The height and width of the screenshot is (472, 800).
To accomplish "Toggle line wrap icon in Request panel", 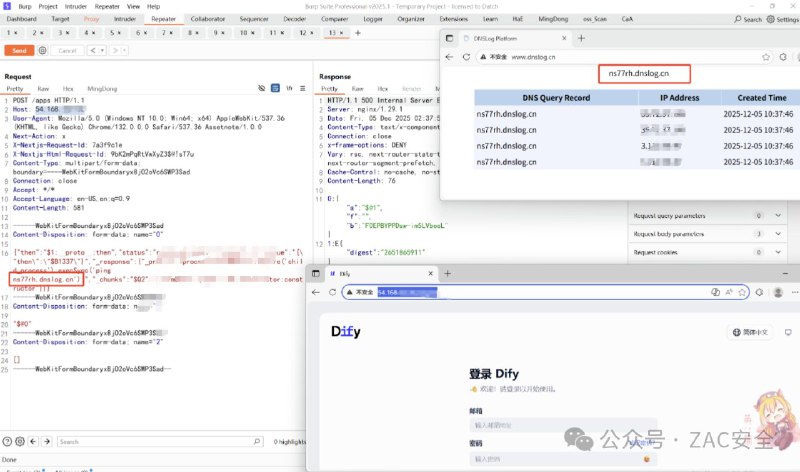I will tap(276, 88).
